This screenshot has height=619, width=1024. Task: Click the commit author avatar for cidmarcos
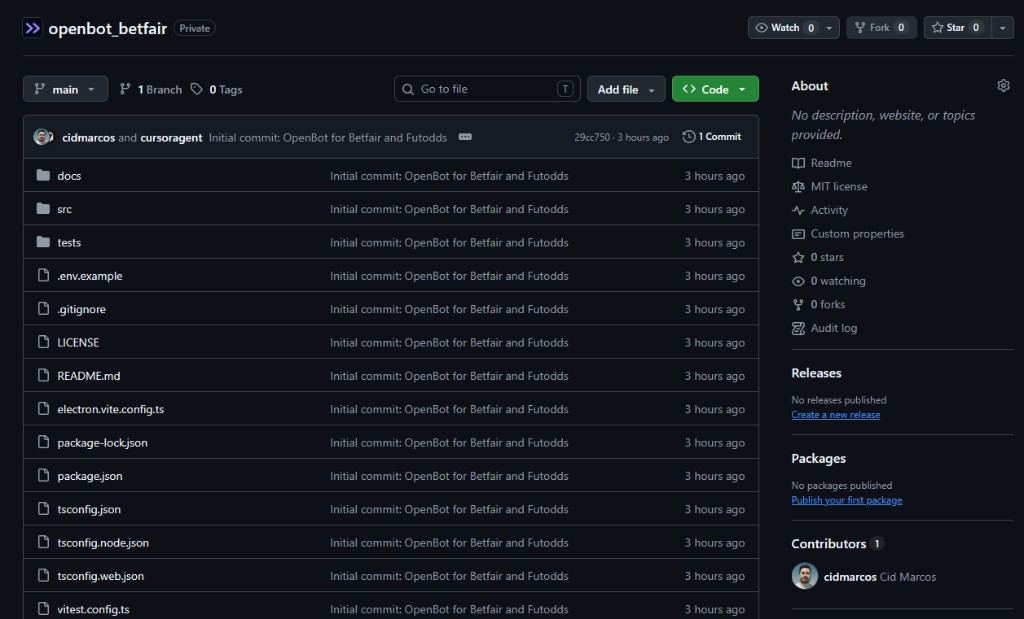(x=42, y=137)
